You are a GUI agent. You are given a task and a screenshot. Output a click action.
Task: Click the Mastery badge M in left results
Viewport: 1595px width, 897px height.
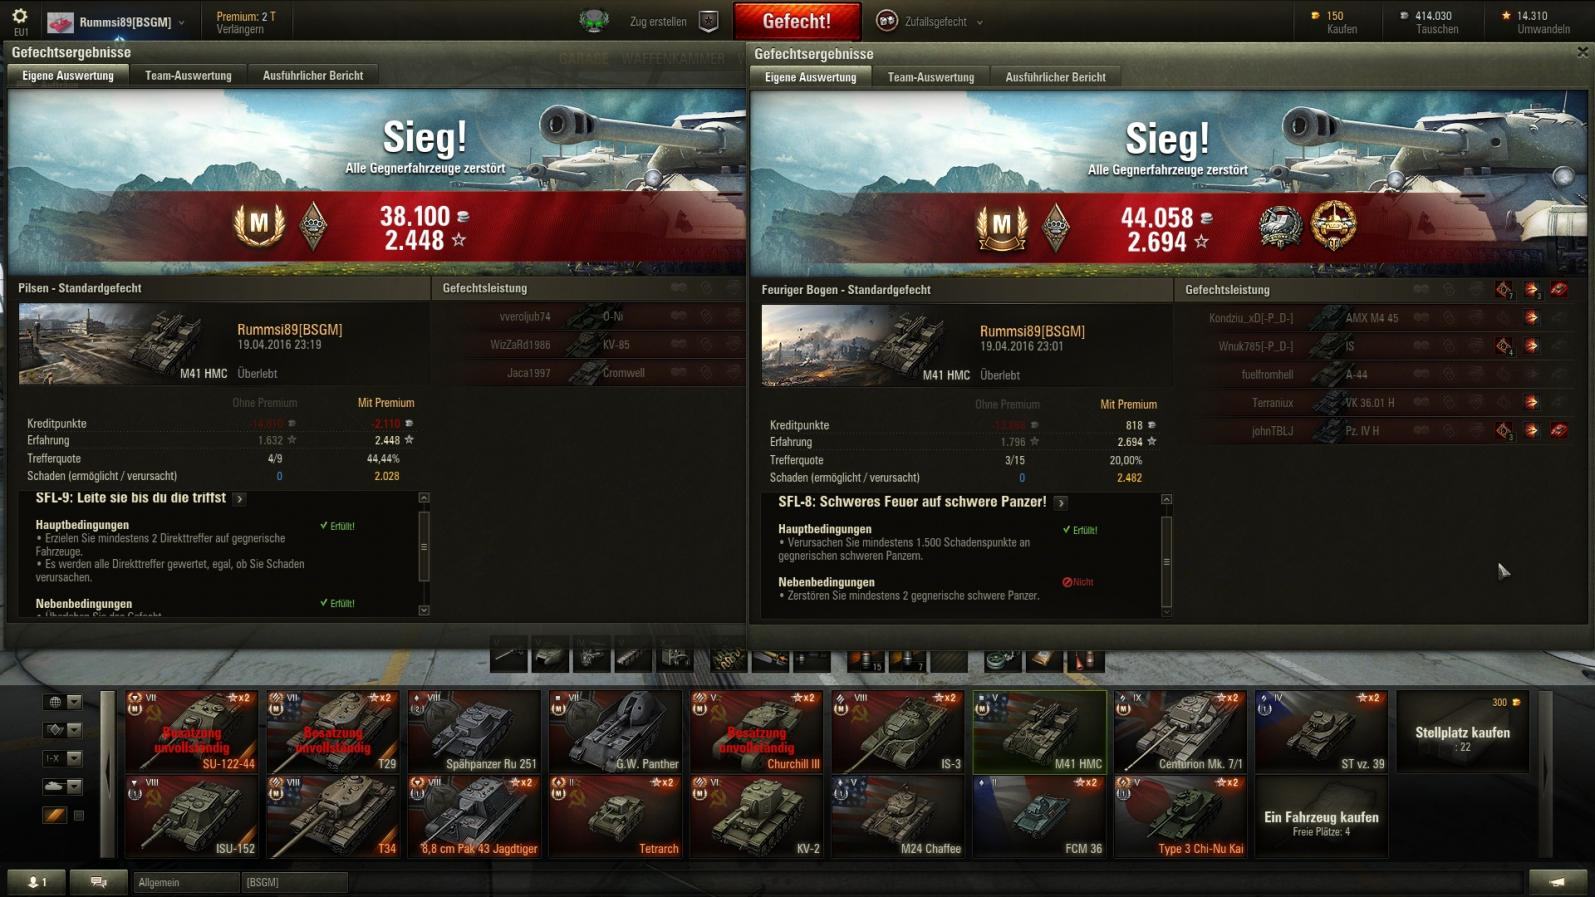tap(259, 224)
